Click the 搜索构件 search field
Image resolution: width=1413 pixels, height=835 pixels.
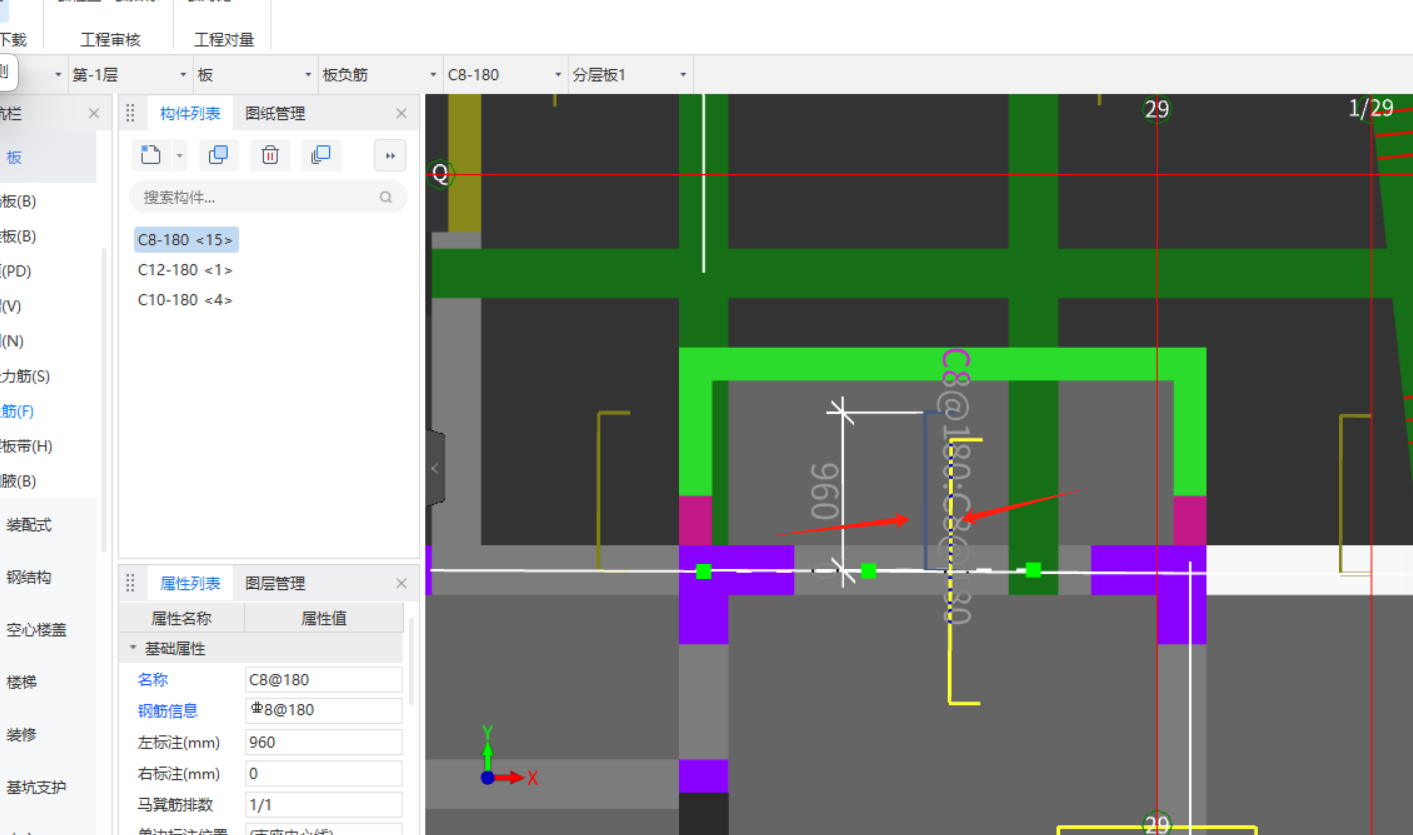coord(268,197)
